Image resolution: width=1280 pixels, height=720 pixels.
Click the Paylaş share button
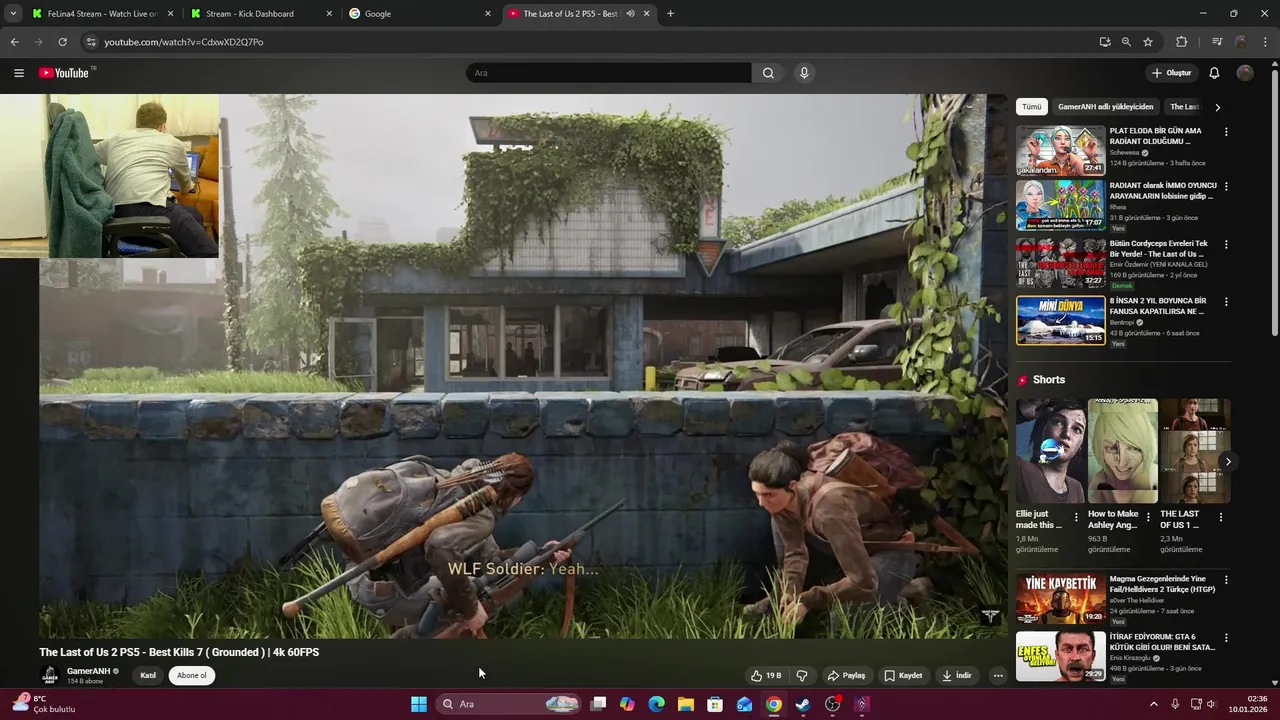pyautogui.click(x=846, y=675)
